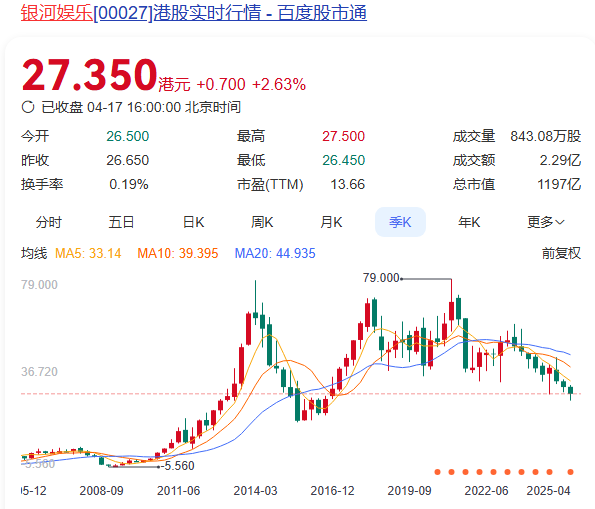The height and width of the screenshot is (509, 595).
Task: Select the 日K chart tab
Action: (x=194, y=222)
